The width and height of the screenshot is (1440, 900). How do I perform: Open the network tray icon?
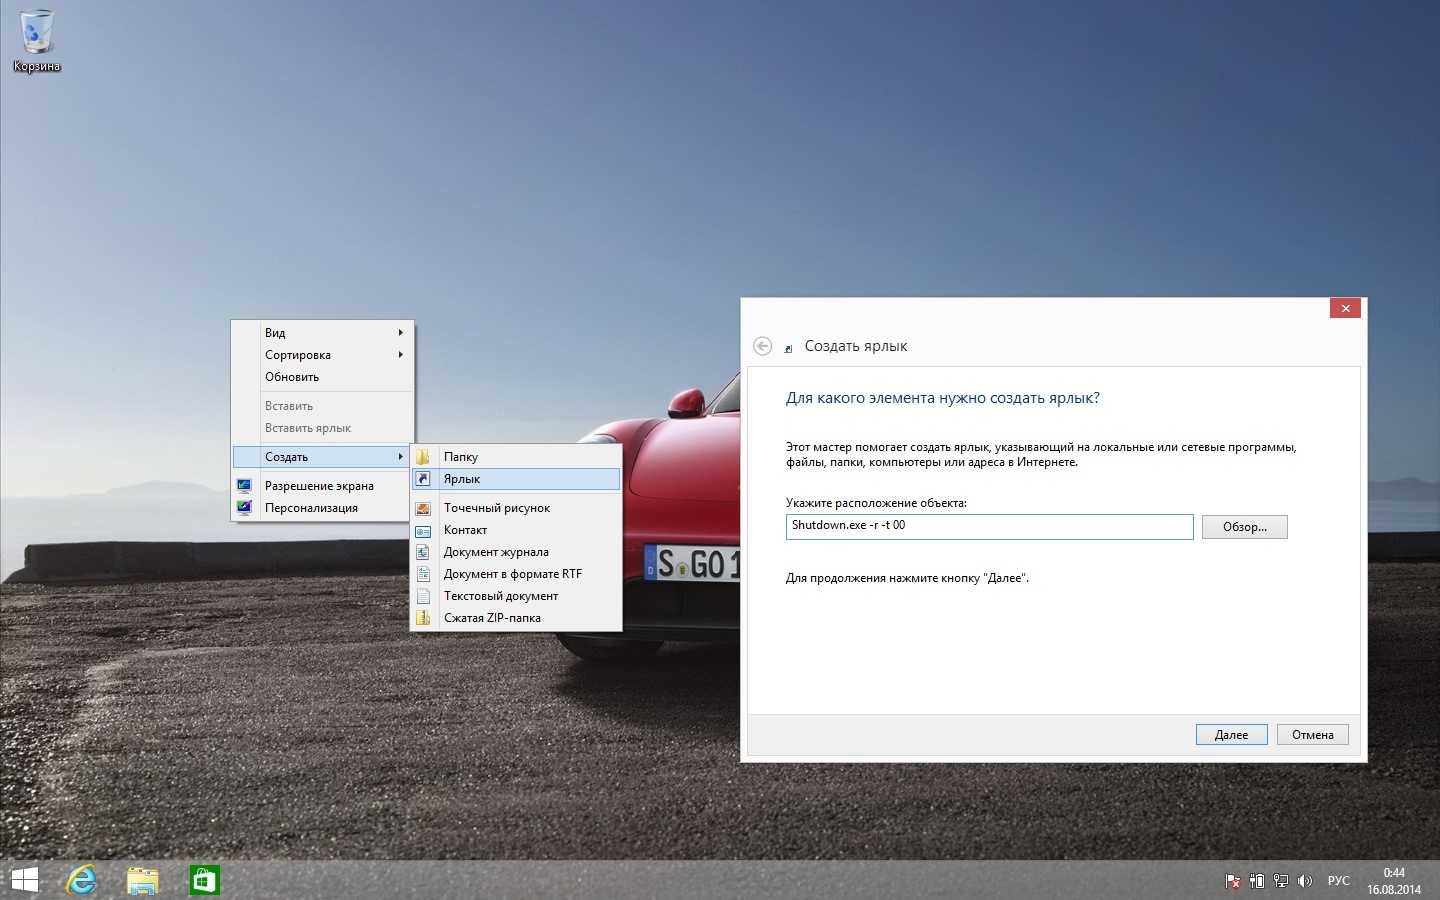[x=1280, y=881]
